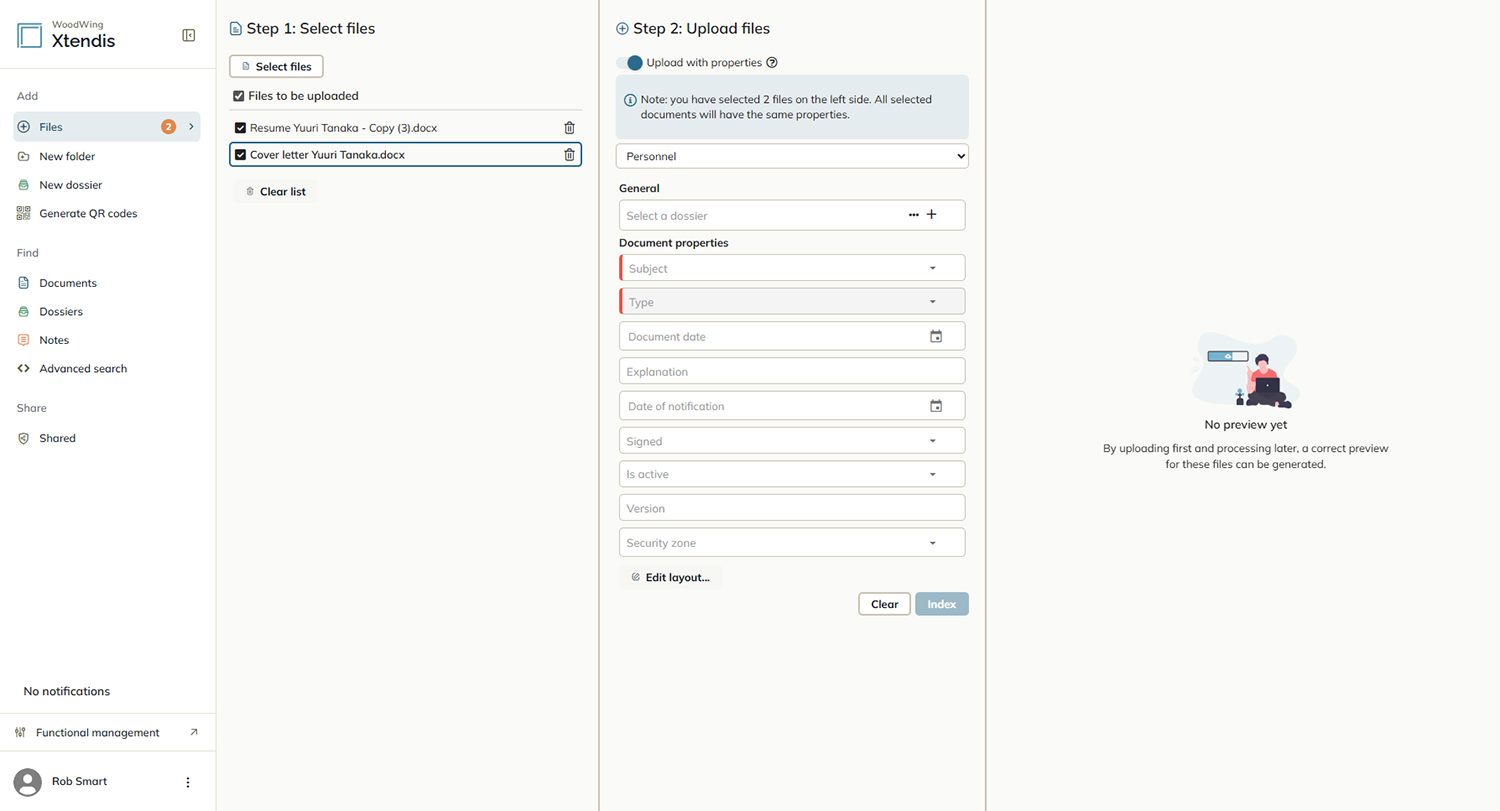The image size is (1500, 811).
Task: Open the Security zone dropdown
Action: (792, 543)
